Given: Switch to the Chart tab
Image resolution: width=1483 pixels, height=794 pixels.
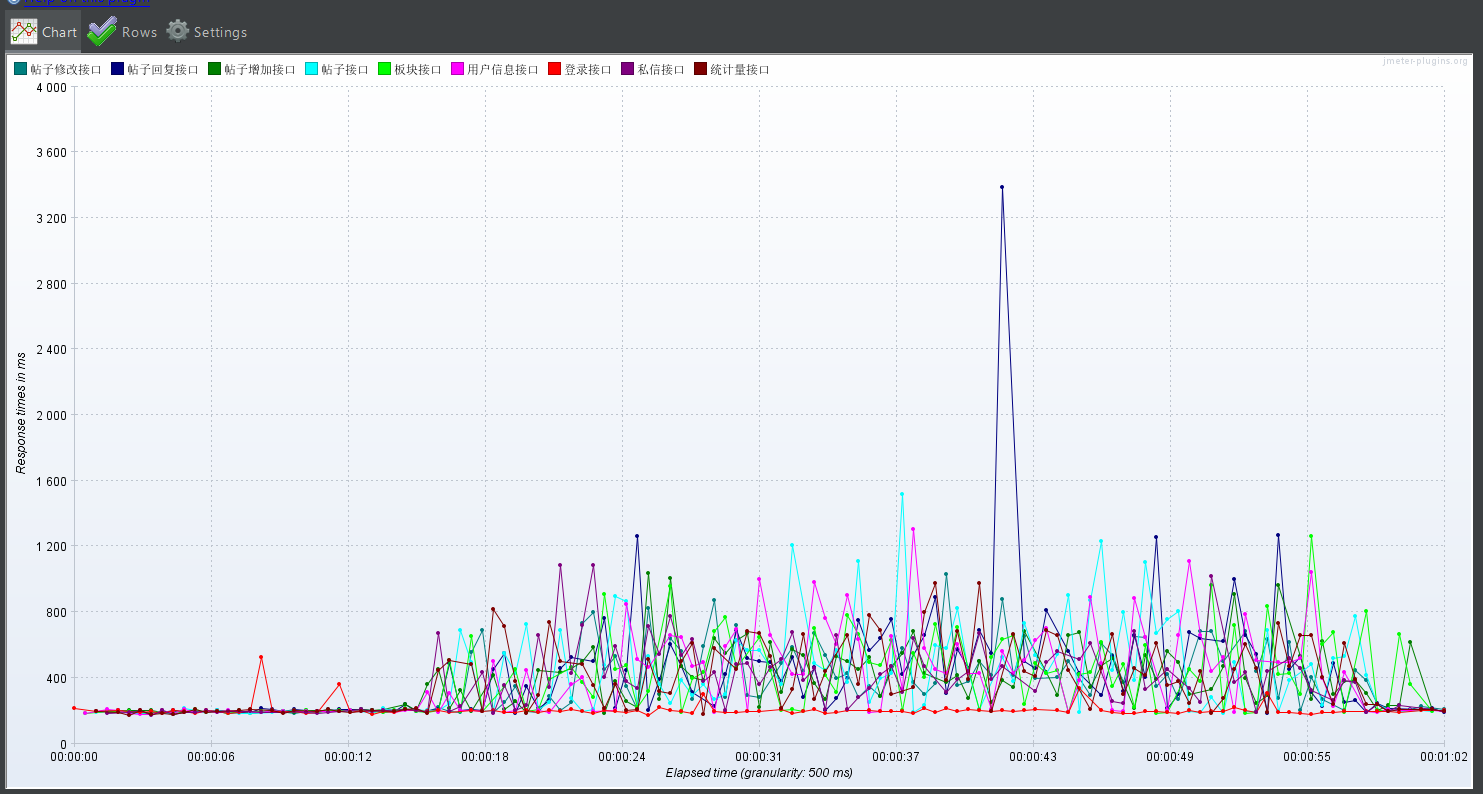Looking at the screenshot, I should pyautogui.click(x=44, y=32).
